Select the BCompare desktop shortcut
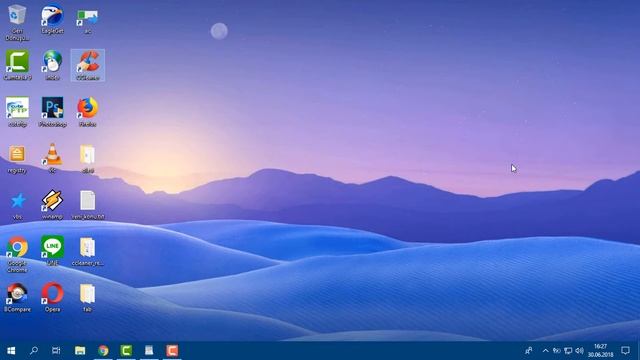The height and width of the screenshot is (360, 640). [x=17, y=298]
